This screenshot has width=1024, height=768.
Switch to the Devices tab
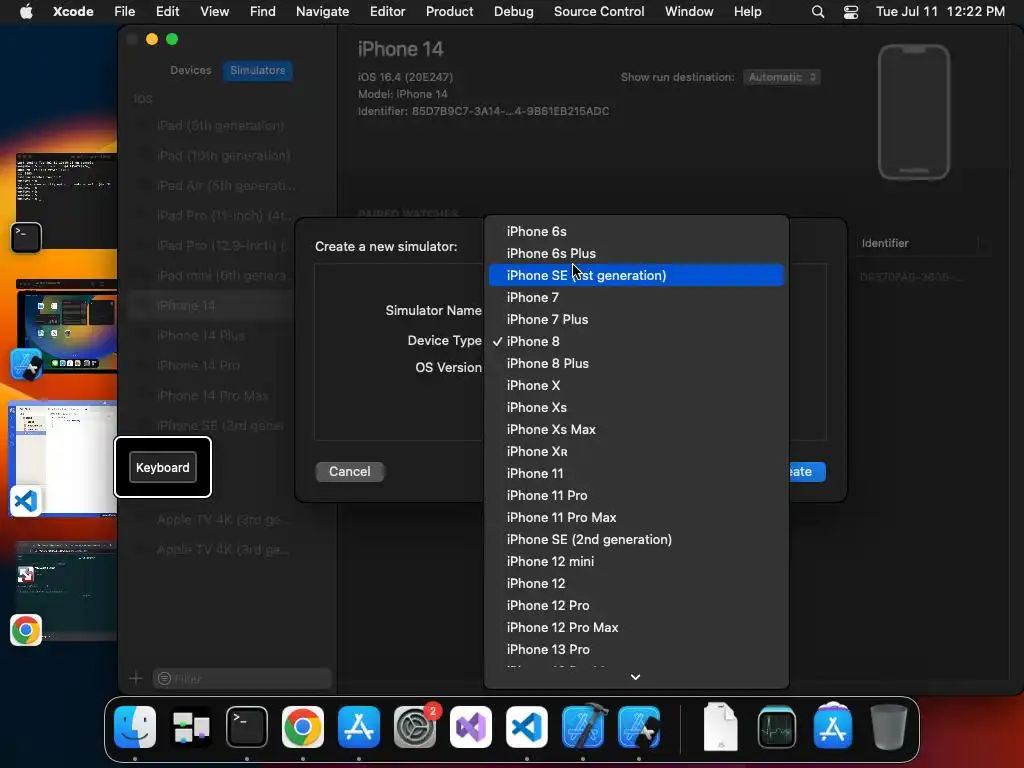[191, 70]
